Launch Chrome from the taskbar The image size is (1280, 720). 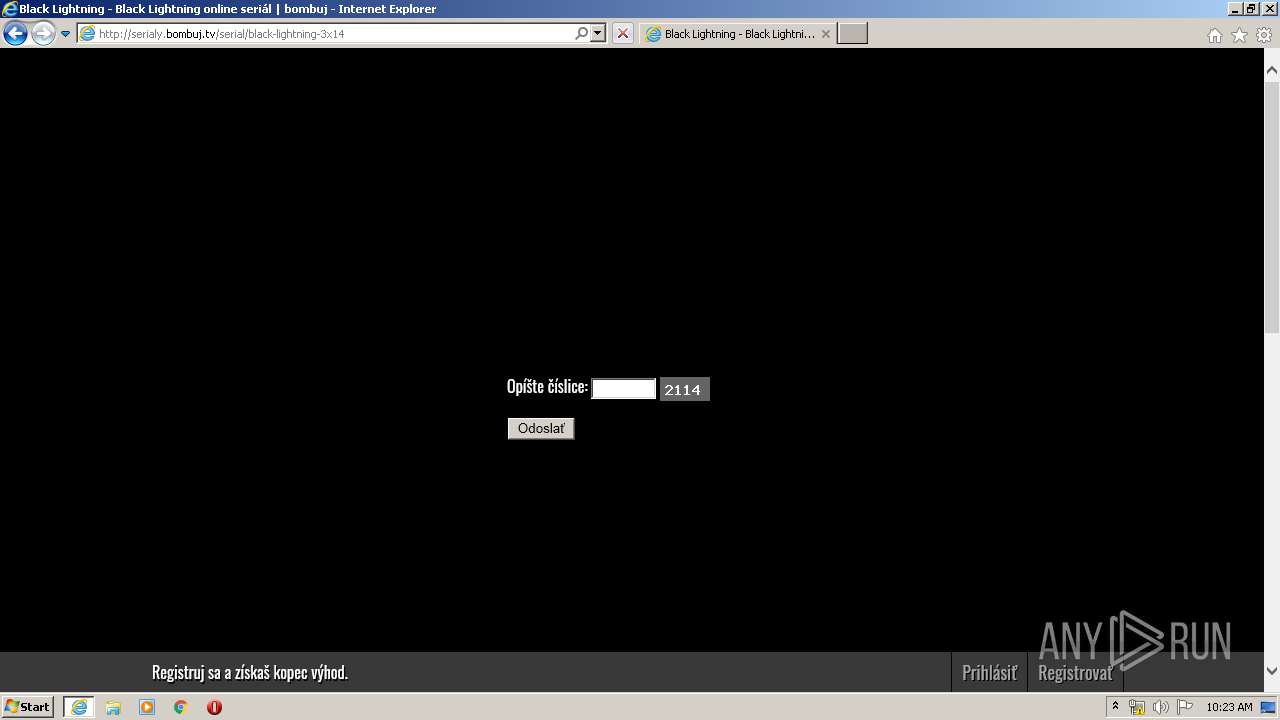pyautogui.click(x=181, y=707)
